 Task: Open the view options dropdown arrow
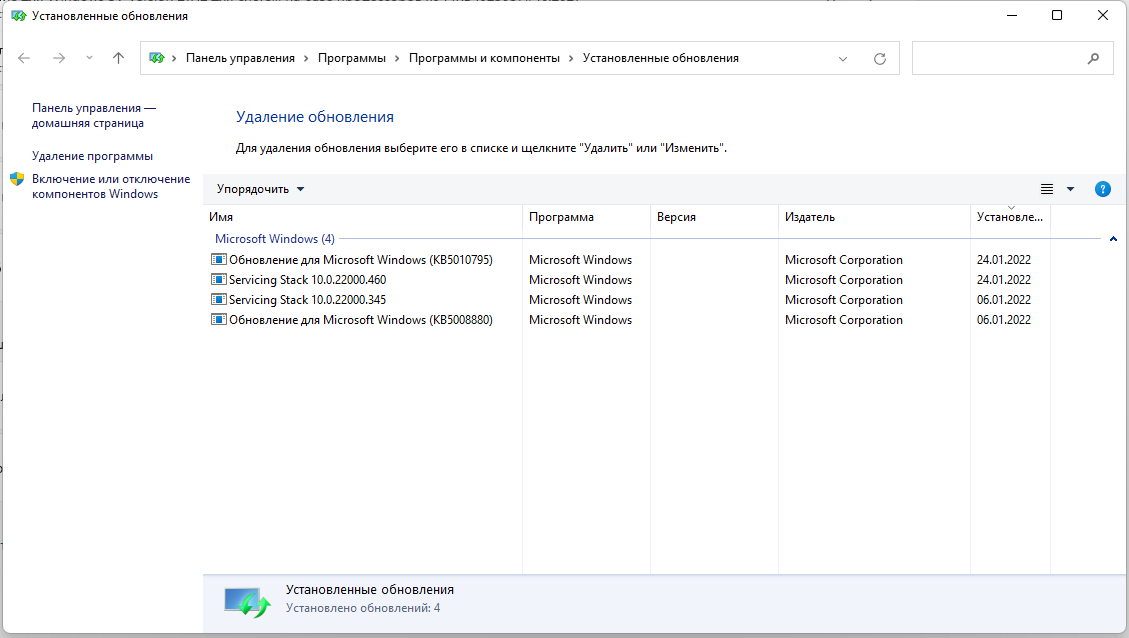(x=1070, y=189)
